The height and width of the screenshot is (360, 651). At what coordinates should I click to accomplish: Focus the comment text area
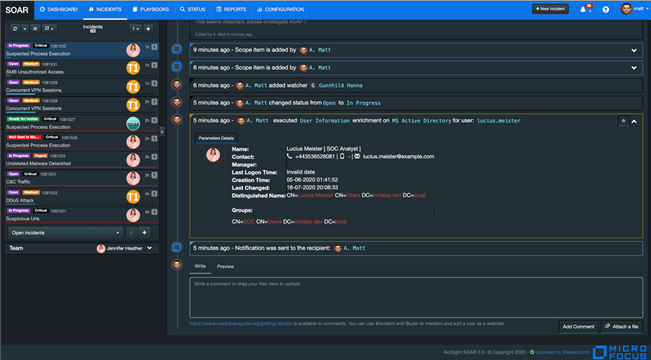click(x=416, y=298)
